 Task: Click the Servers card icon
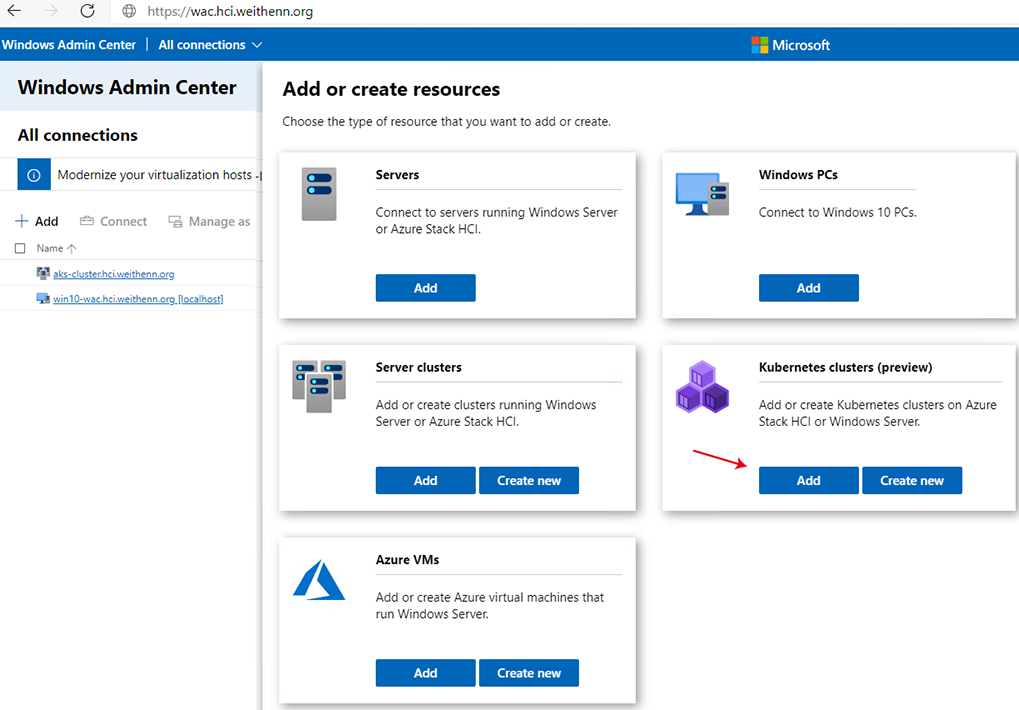click(319, 194)
